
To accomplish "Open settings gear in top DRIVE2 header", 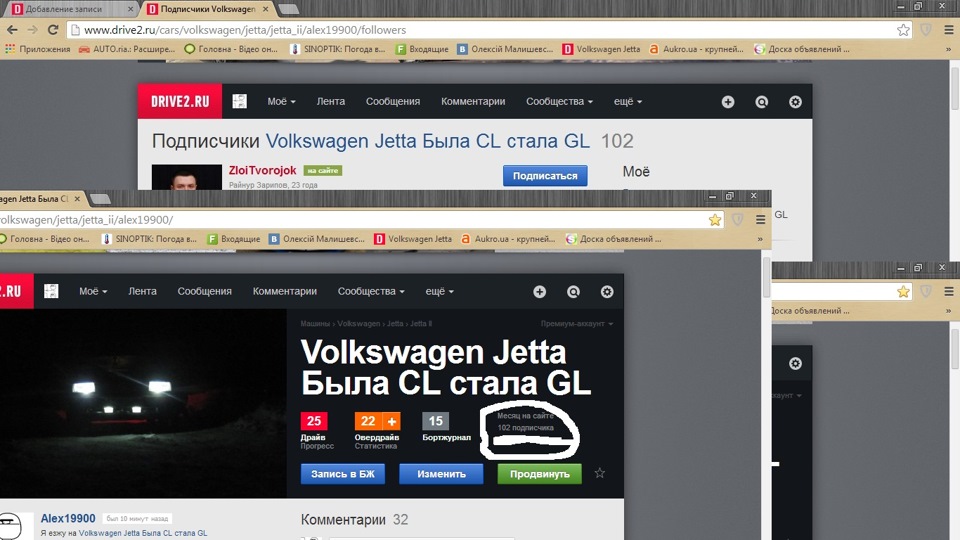I will click(795, 102).
